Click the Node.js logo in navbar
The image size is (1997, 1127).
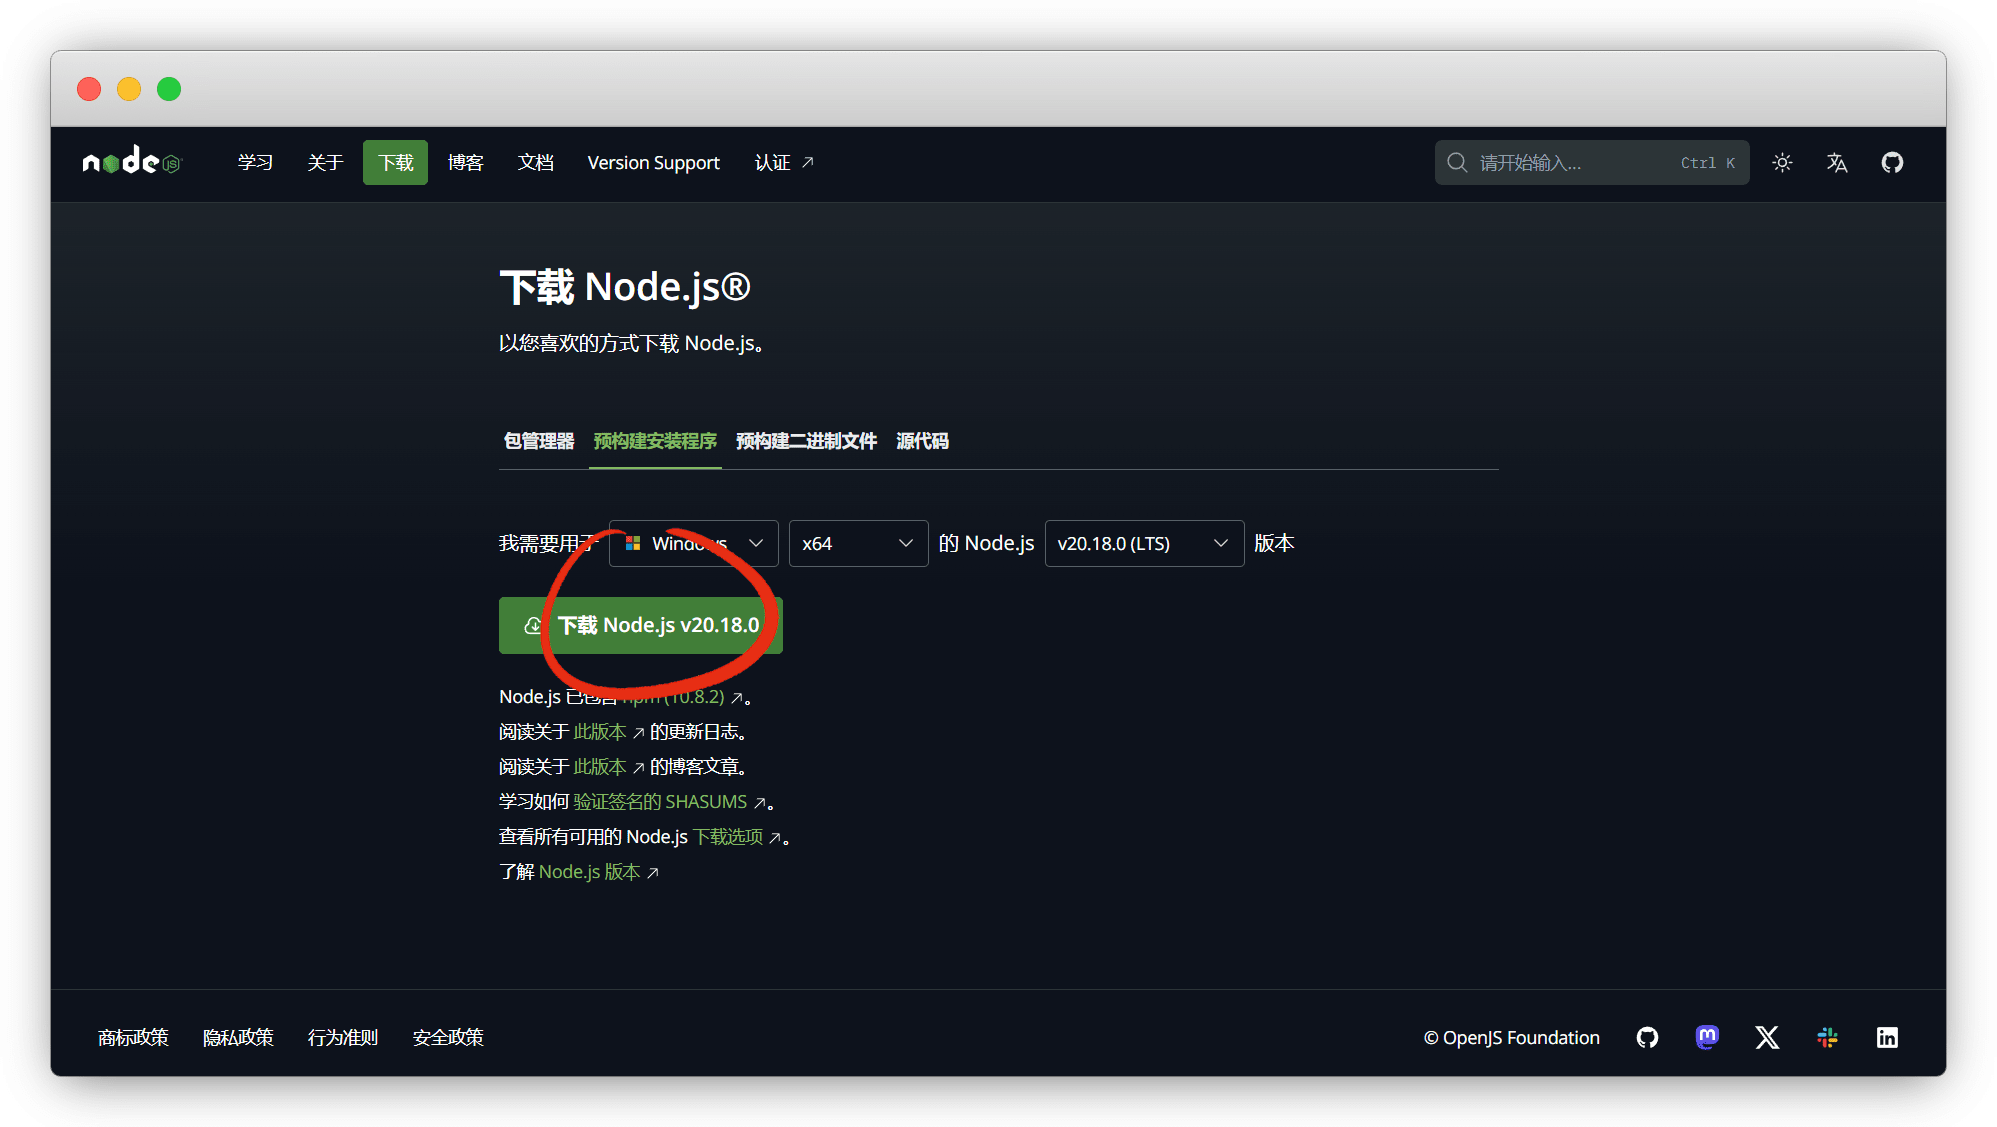pyautogui.click(x=131, y=162)
